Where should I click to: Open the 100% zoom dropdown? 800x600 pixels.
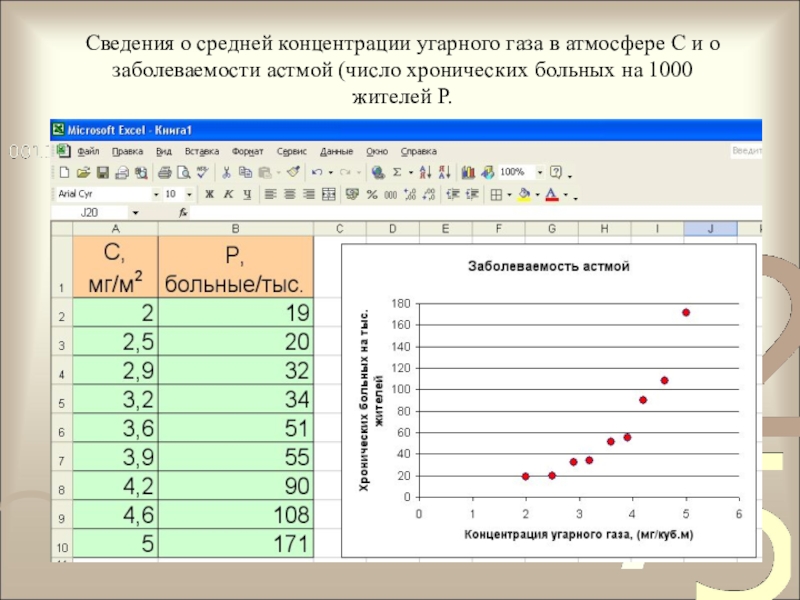(x=540, y=172)
